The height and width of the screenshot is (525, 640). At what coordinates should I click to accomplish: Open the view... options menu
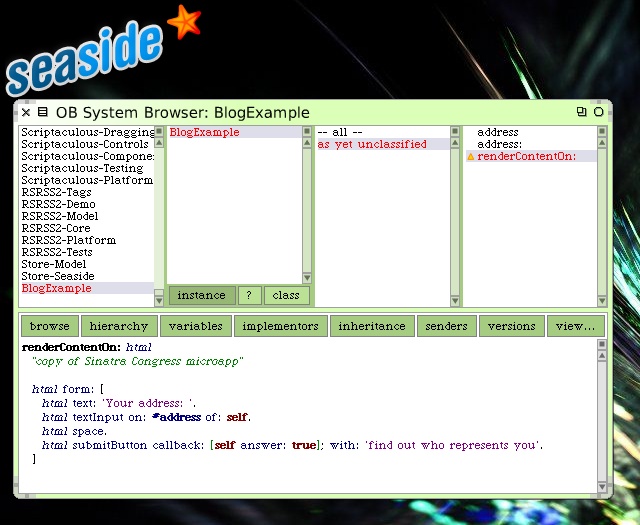pyautogui.click(x=576, y=326)
